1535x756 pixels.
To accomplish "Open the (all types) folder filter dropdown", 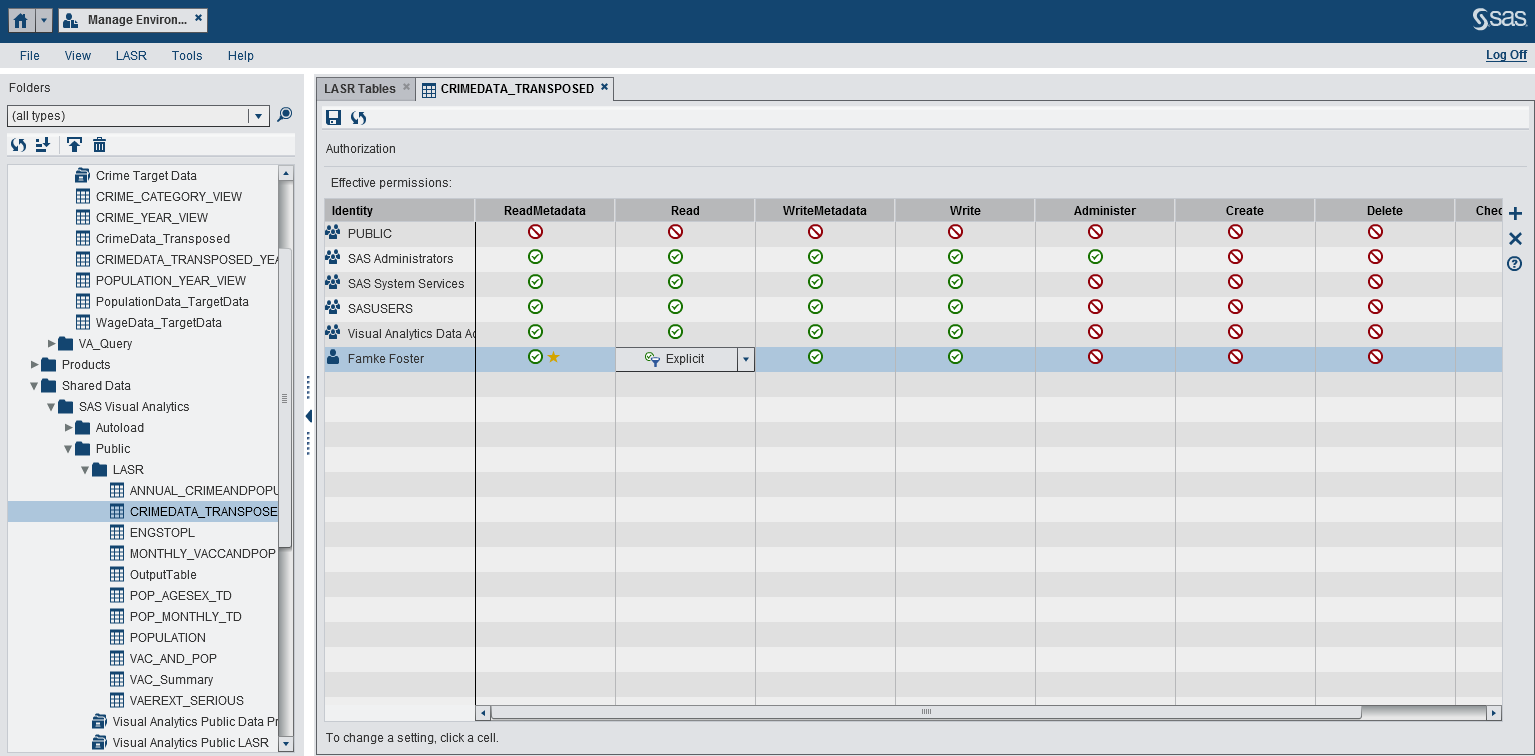I will coord(258,116).
